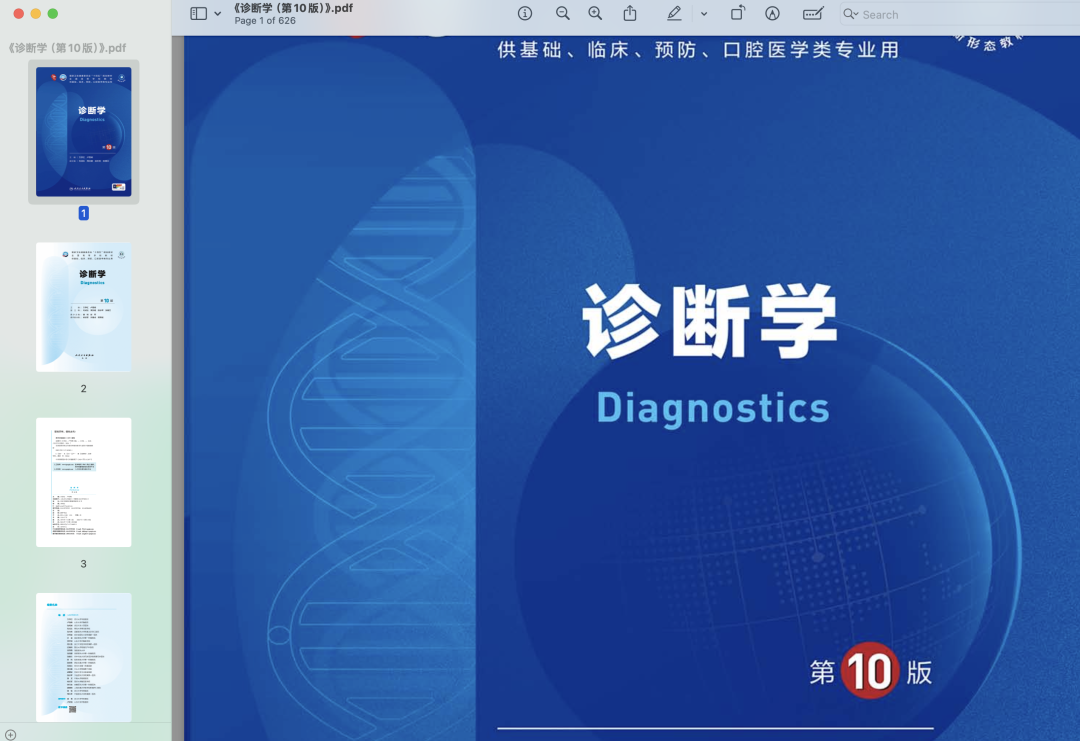This screenshot has width=1080, height=741.
Task: Click the add page plus button
Action: pyautogui.click(x=10, y=735)
